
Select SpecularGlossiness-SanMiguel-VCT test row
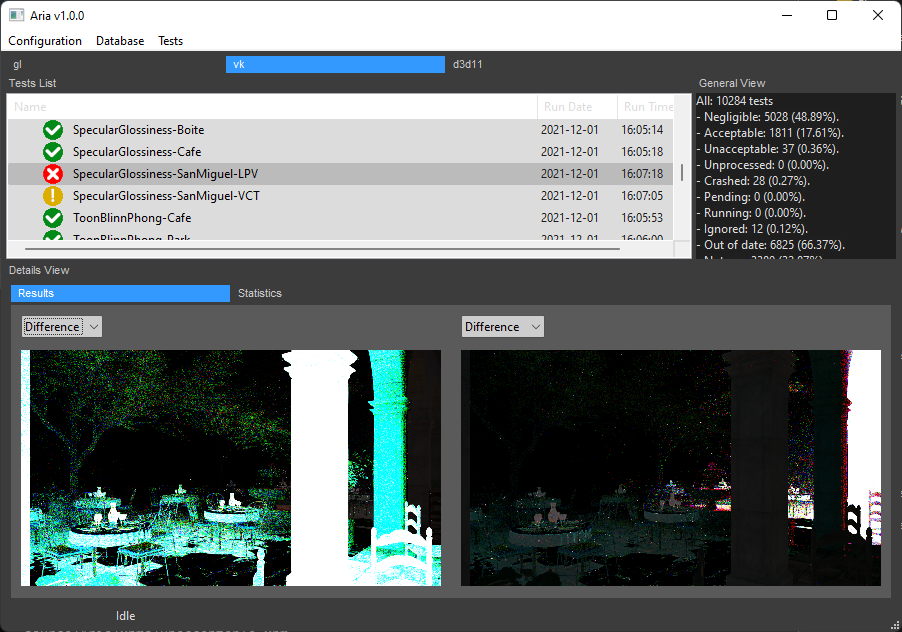click(341, 196)
